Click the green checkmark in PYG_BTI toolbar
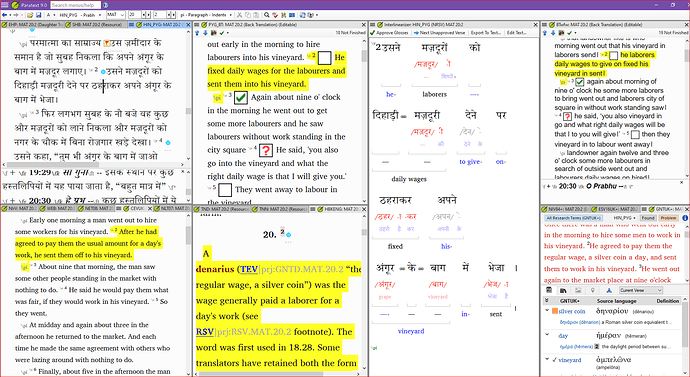 [x=222, y=33]
